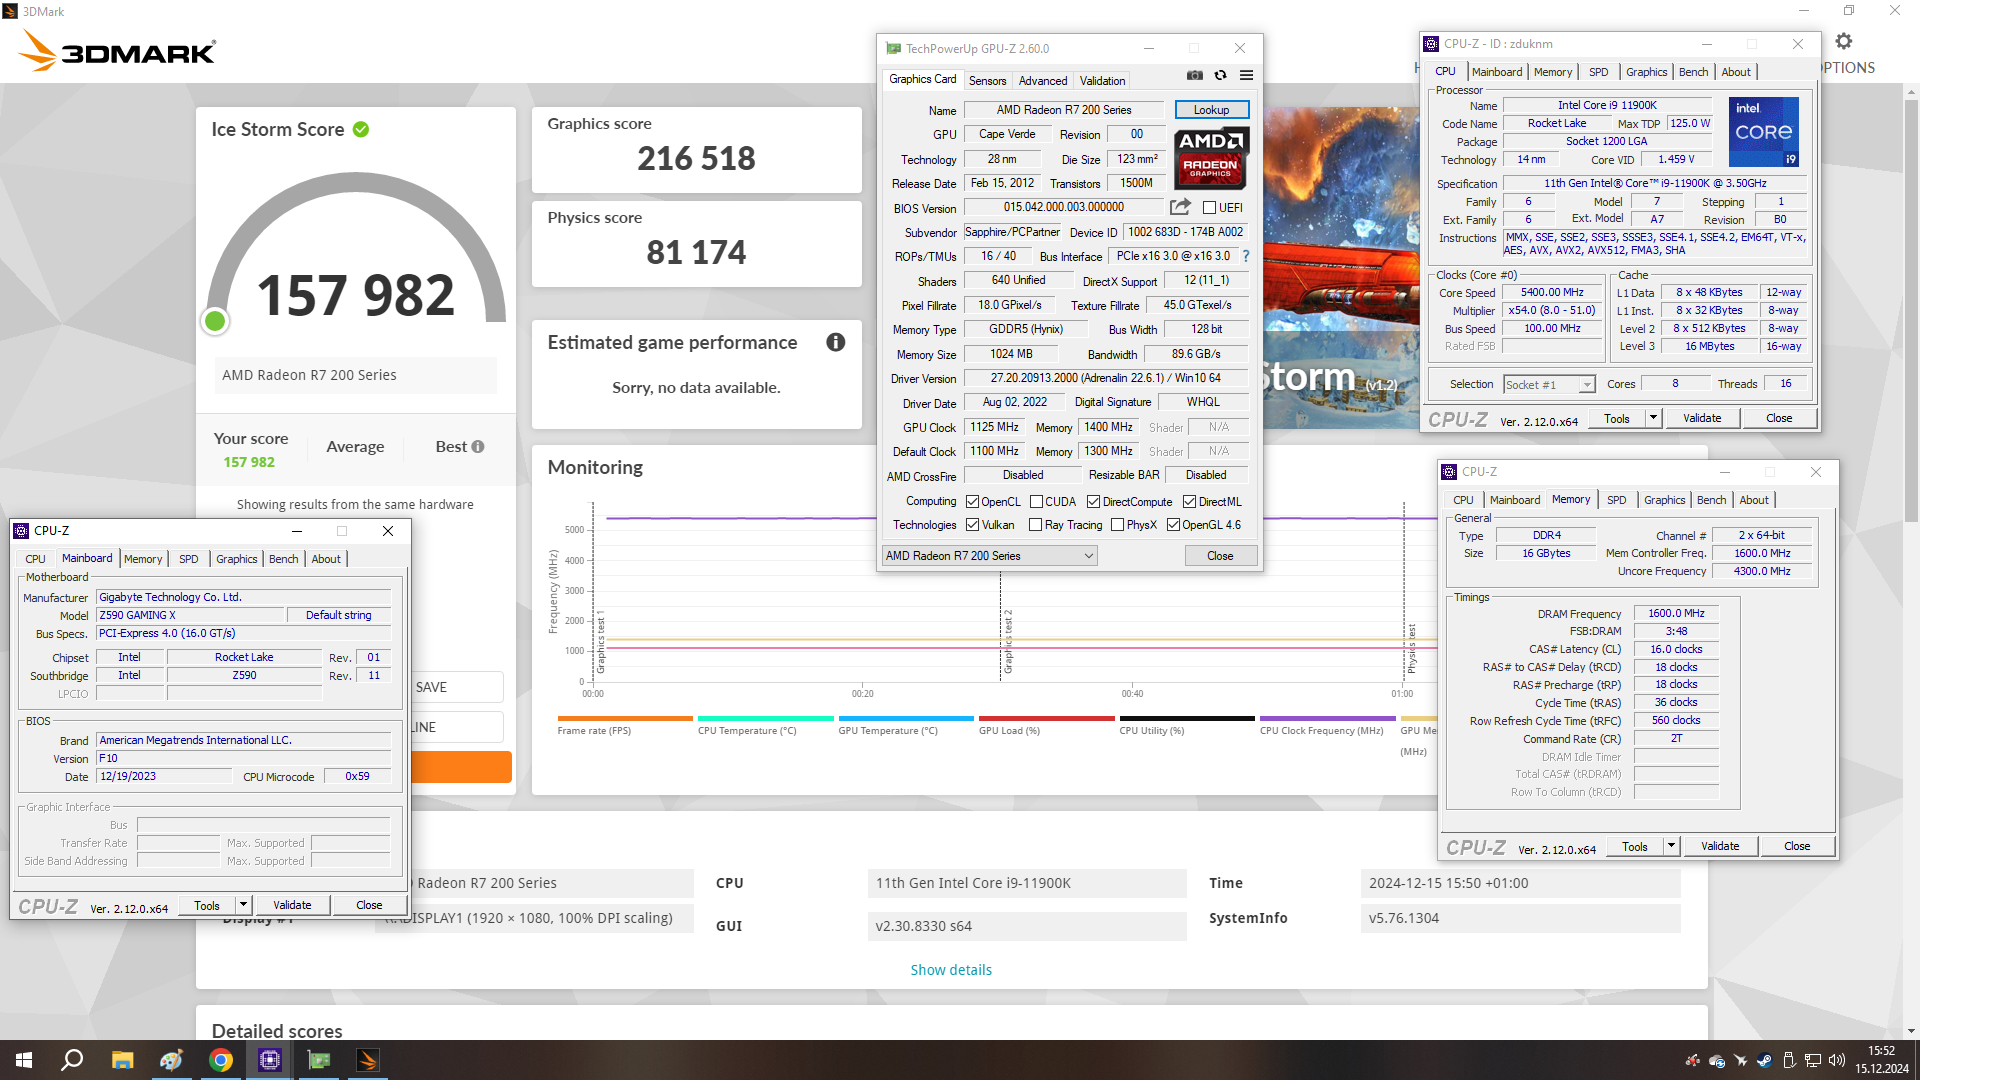
Task: Open the 3DMark Options gear icon
Action: point(1844,41)
